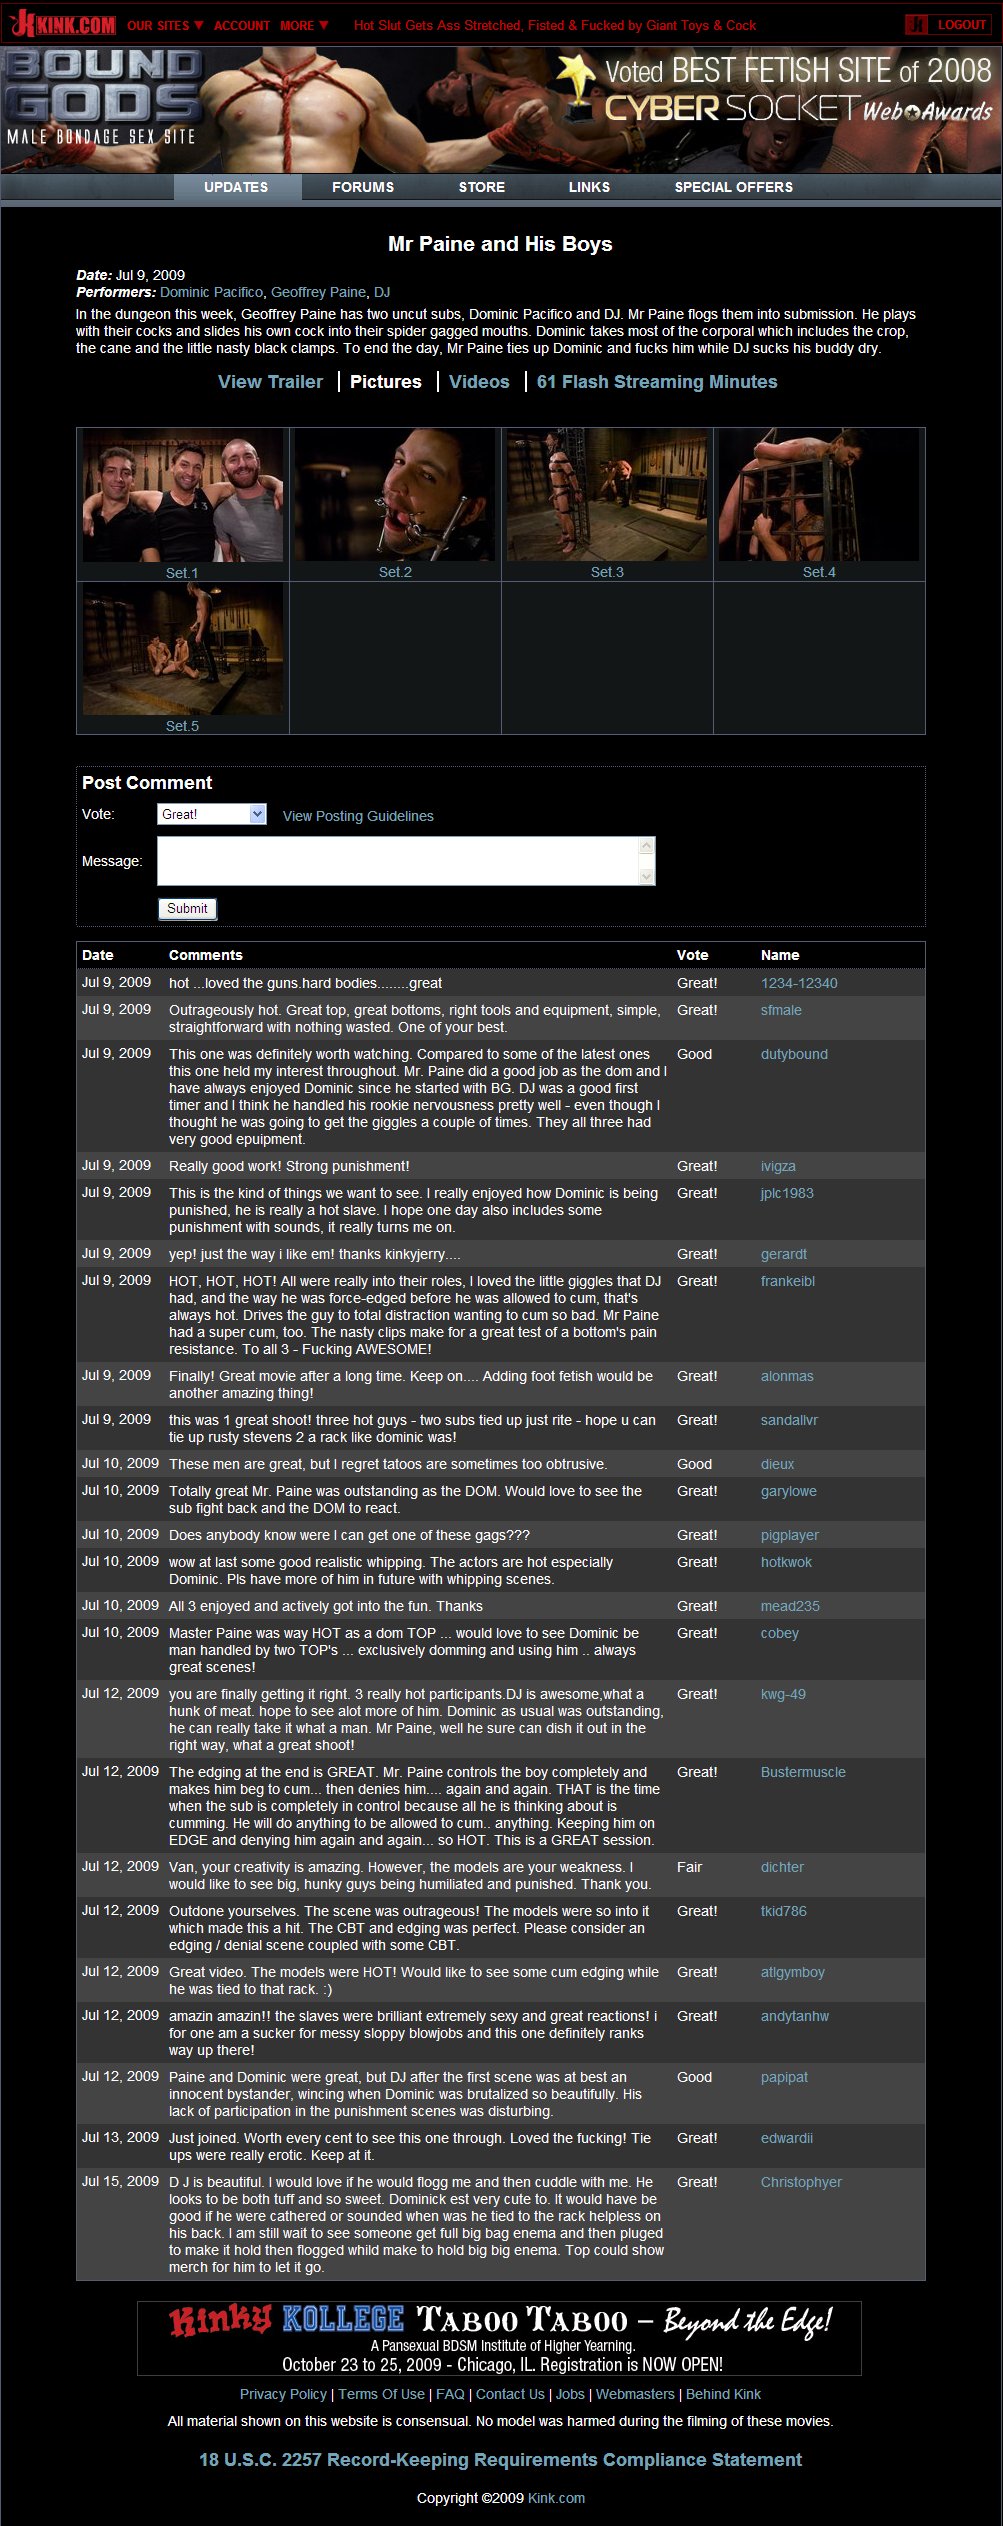Open the Vote selection dropdown
This screenshot has width=1003, height=2526.
click(212, 814)
